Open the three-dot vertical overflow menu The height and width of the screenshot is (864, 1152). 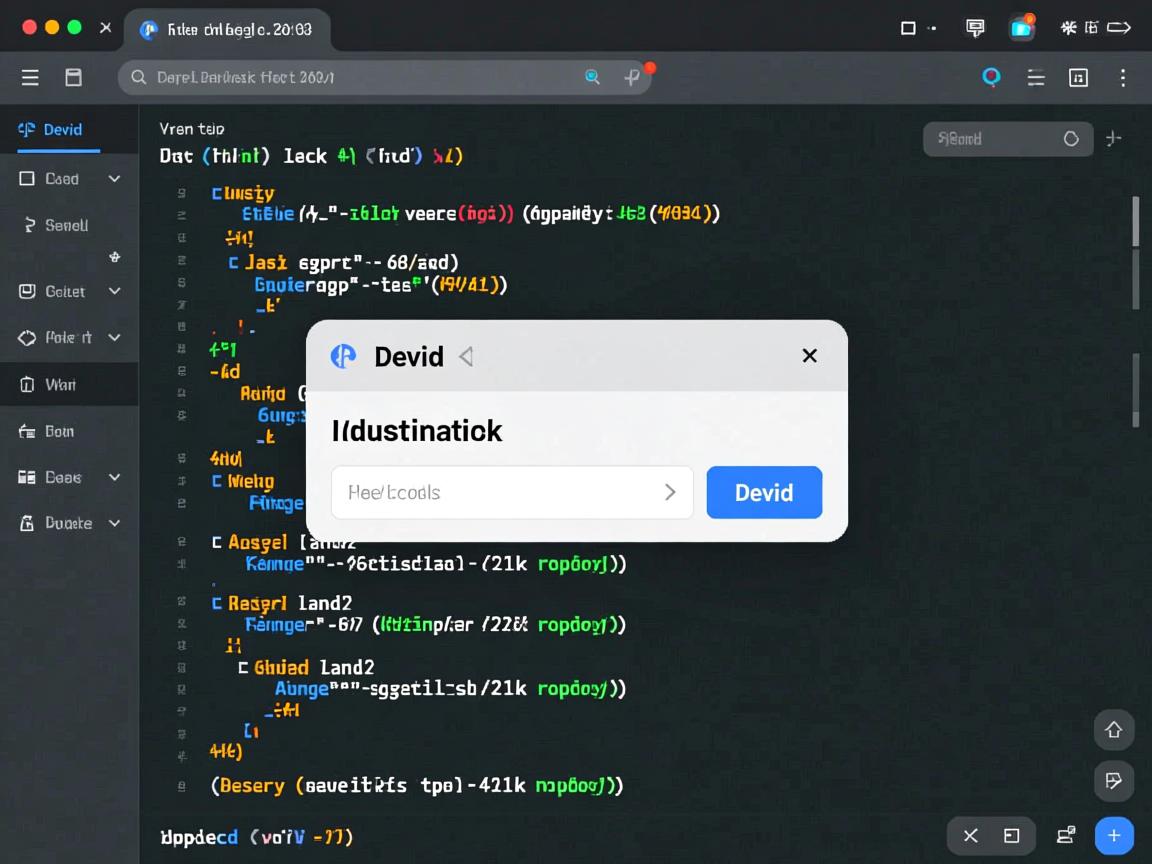tap(1123, 78)
